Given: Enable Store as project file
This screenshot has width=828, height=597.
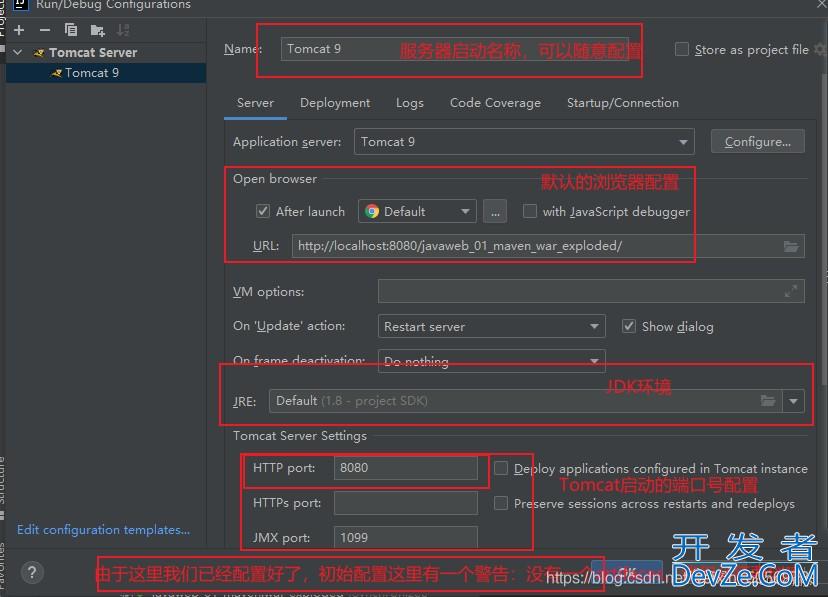Looking at the screenshot, I should 682,50.
